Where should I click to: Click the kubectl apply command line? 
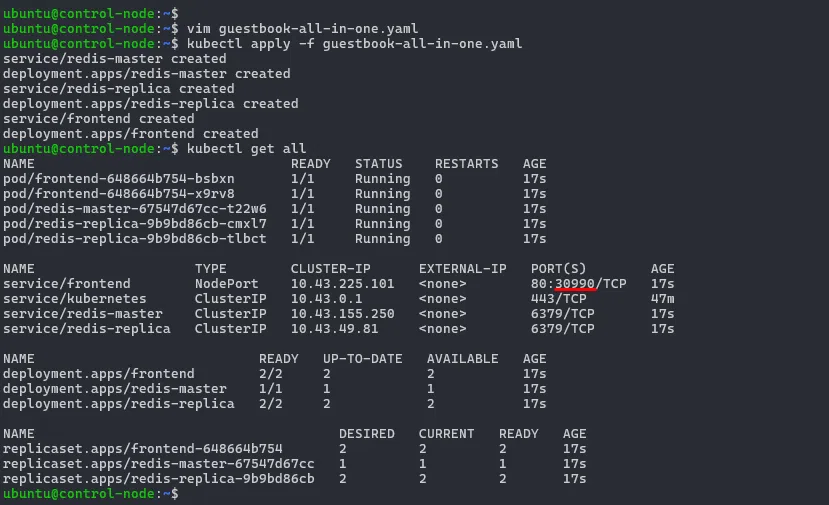354,44
